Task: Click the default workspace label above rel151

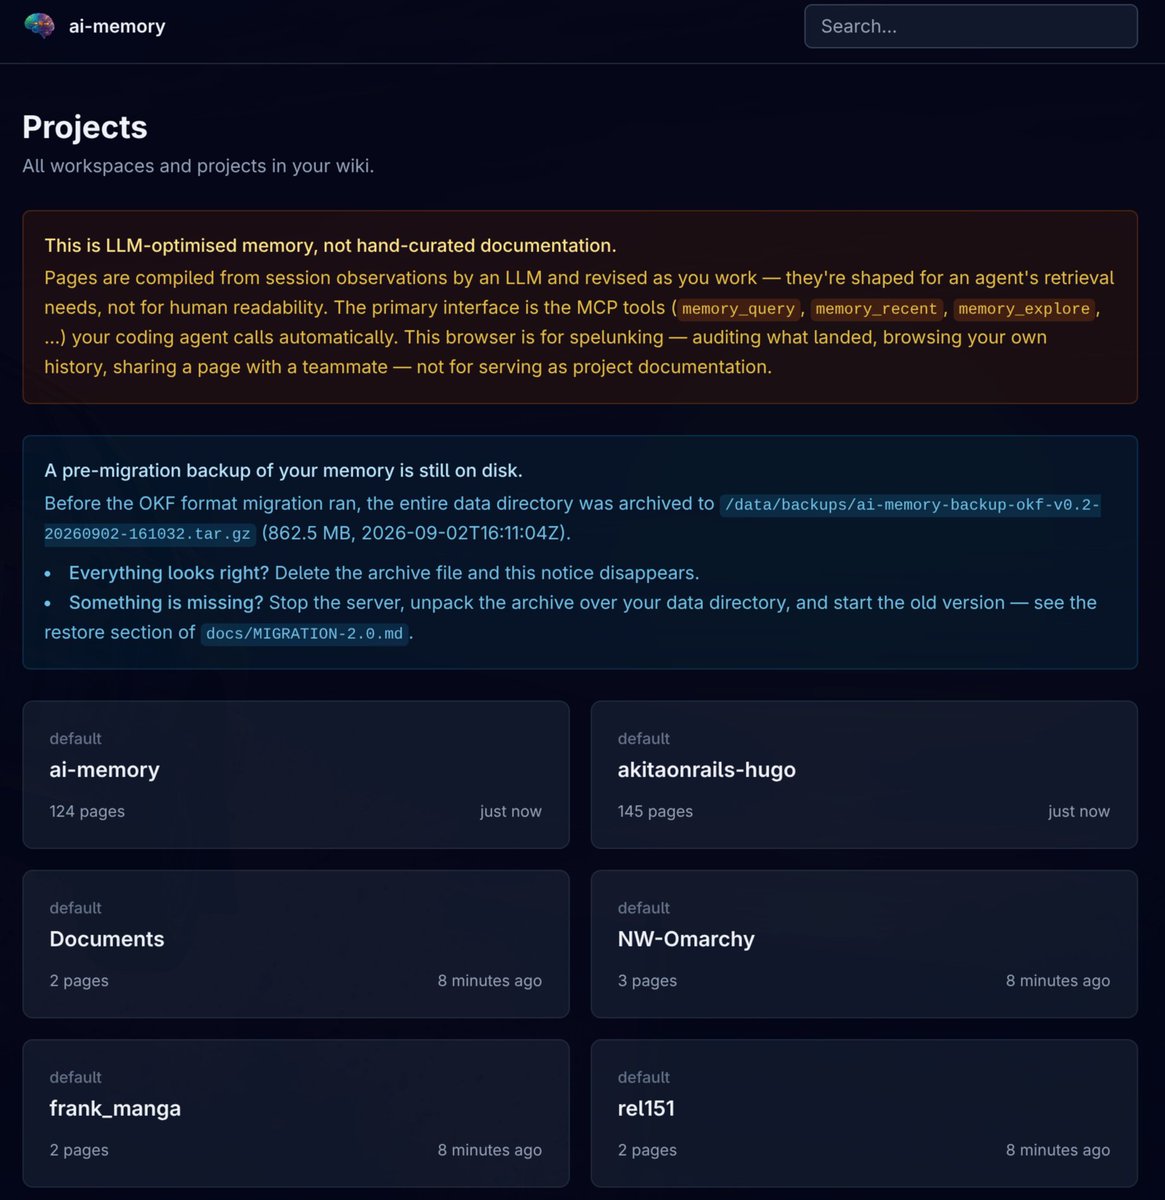Action: [643, 1077]
